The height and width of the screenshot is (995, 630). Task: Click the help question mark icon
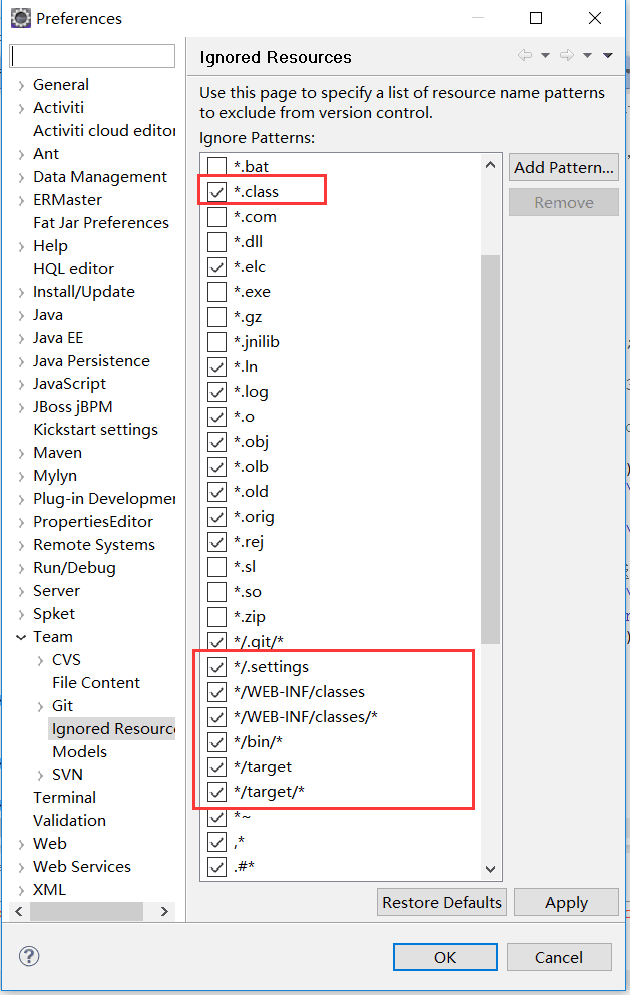29,957
